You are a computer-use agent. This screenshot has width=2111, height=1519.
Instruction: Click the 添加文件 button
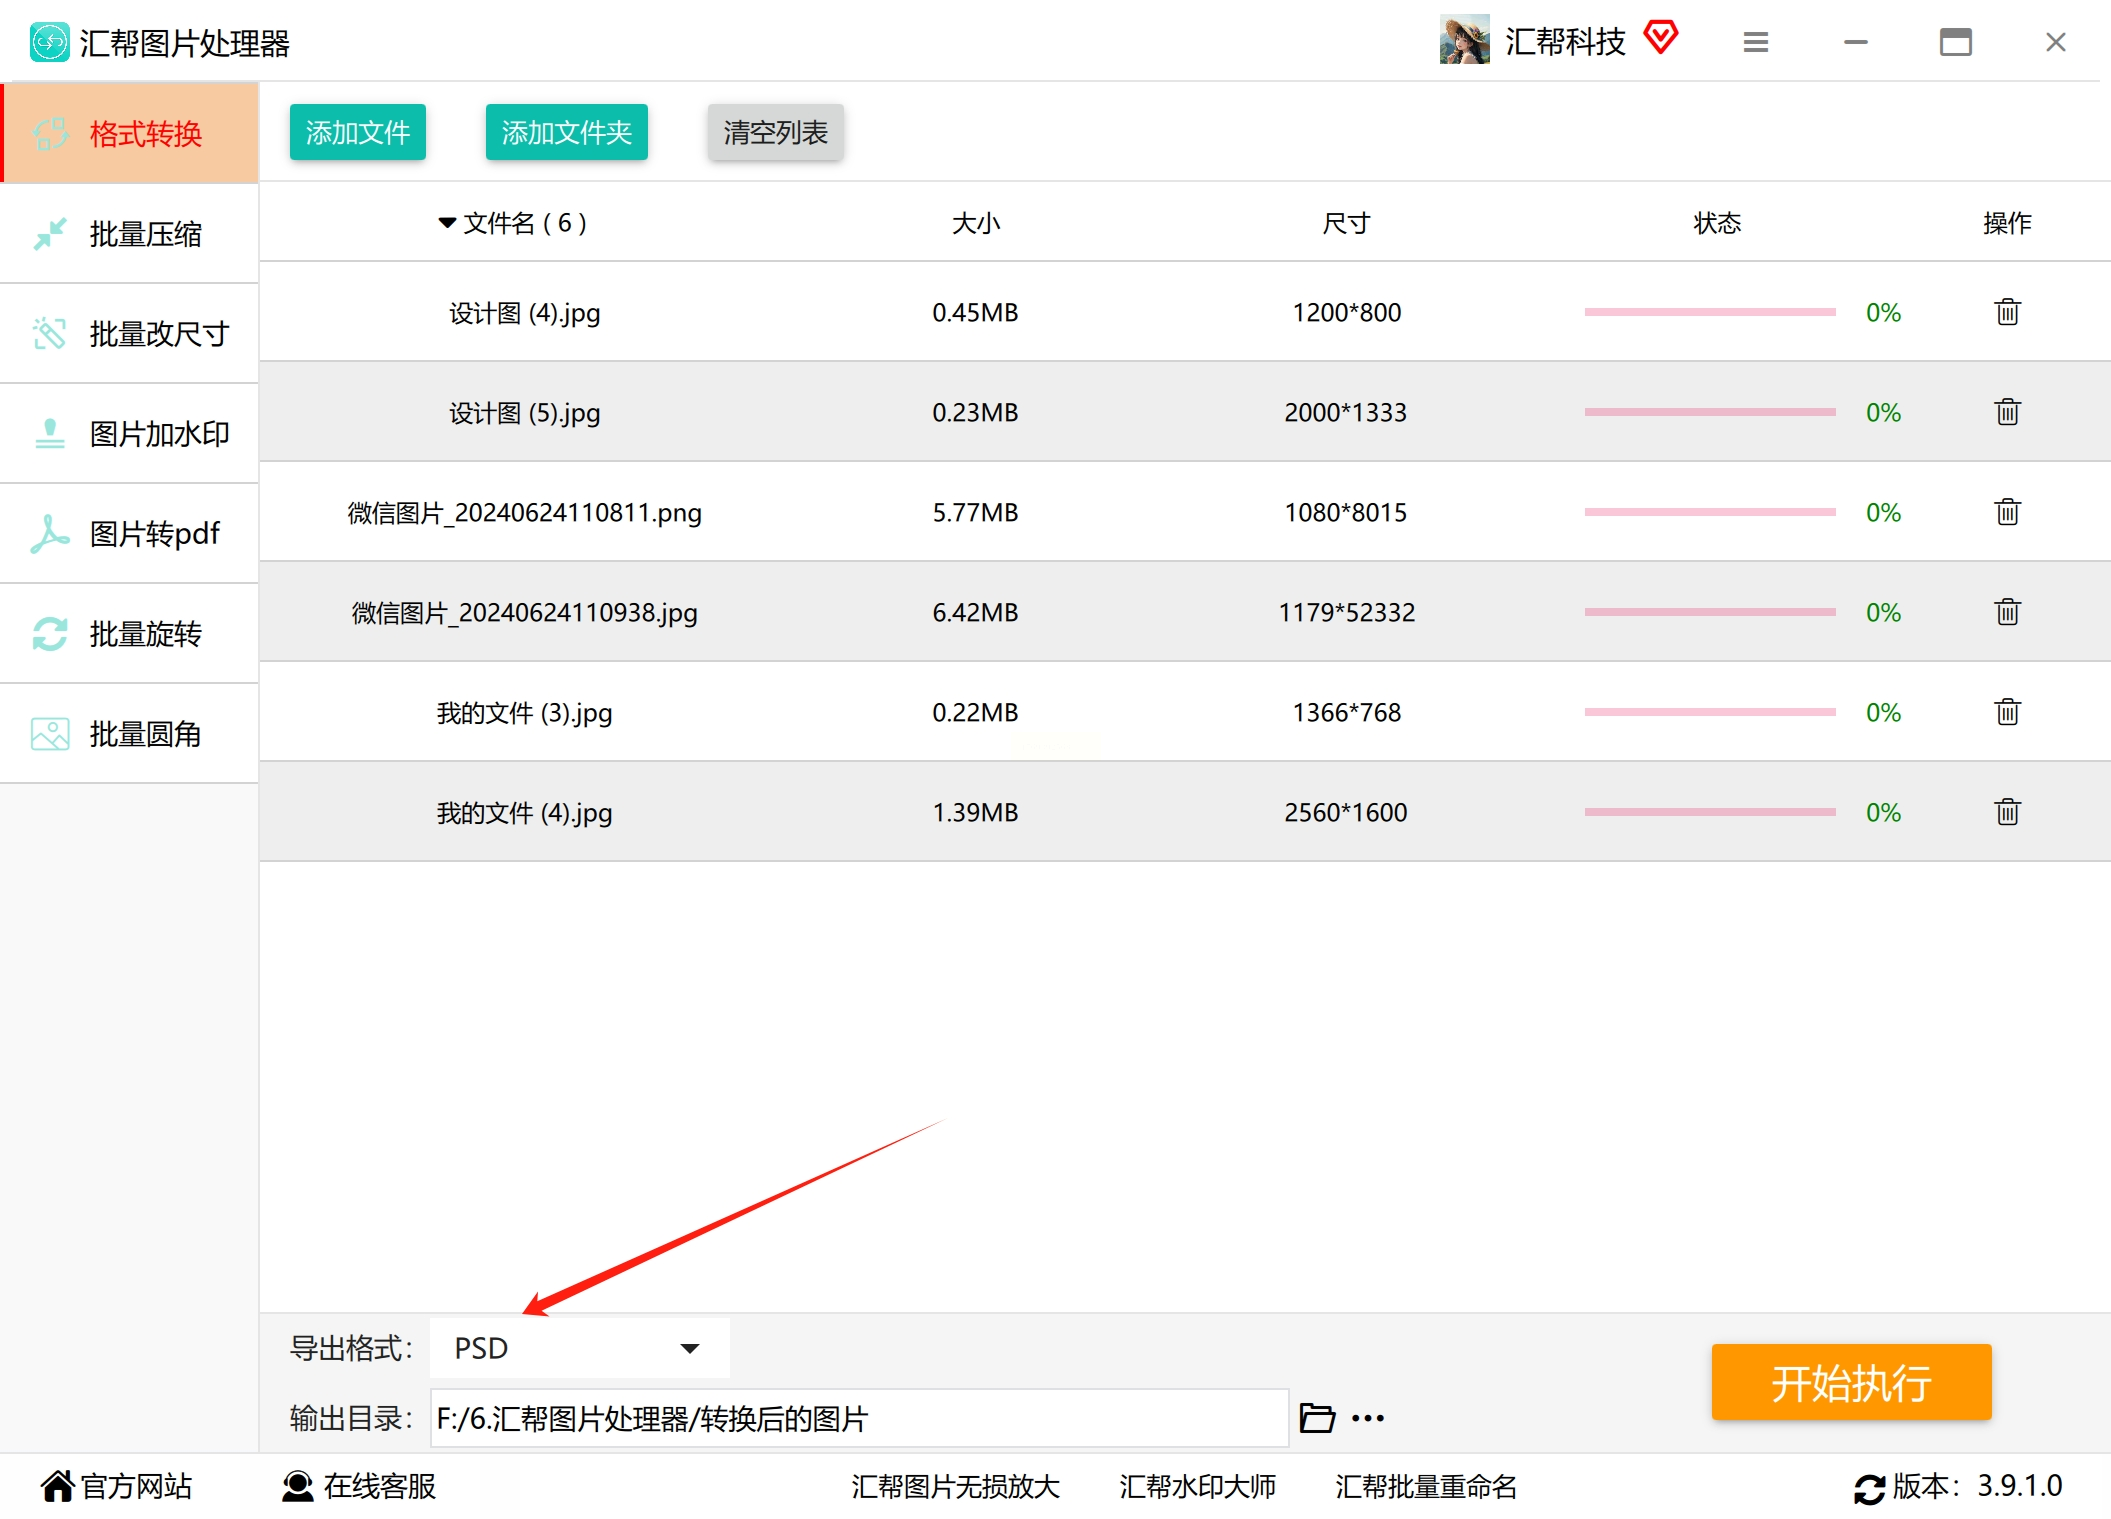(x=357, y=132)
